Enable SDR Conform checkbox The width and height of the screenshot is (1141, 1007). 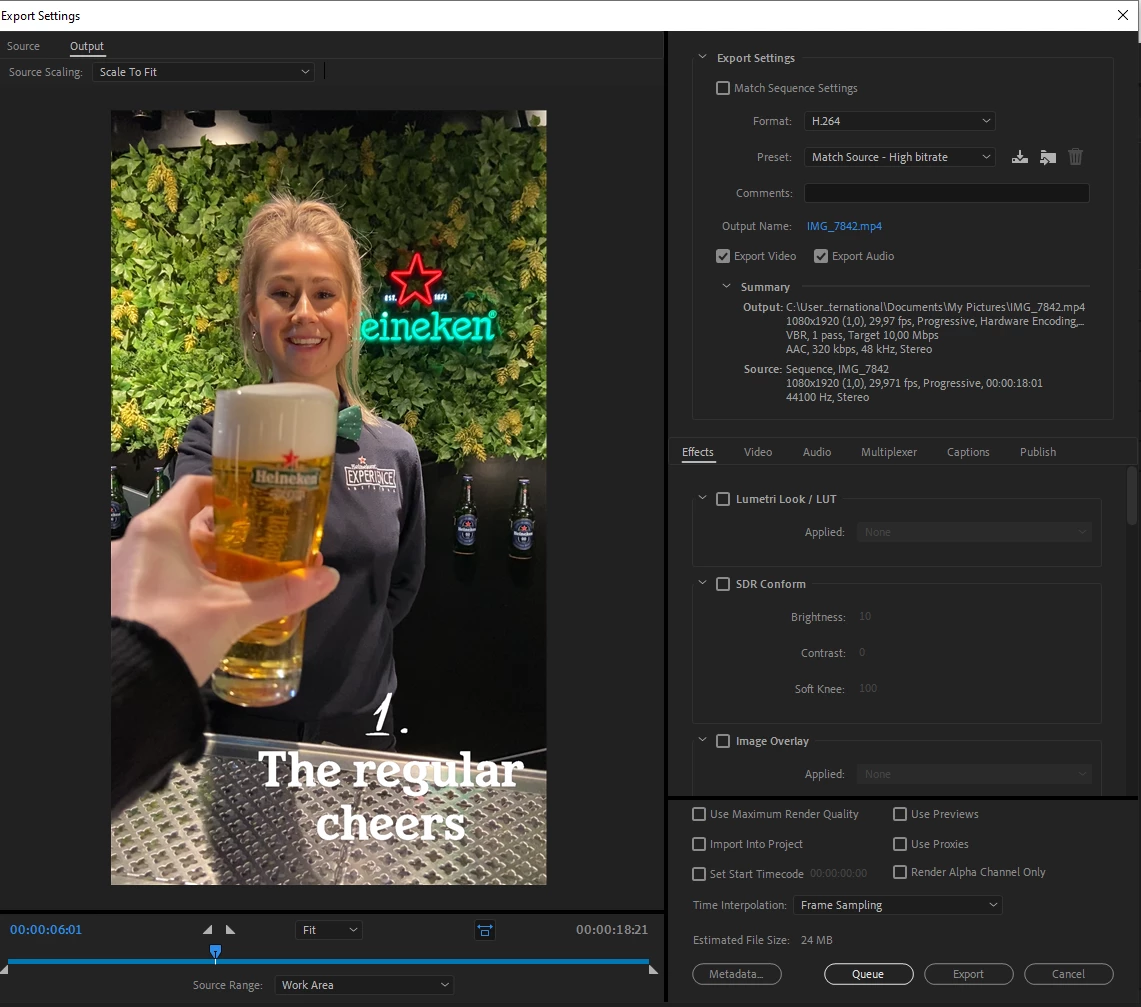tap(723, 584)
